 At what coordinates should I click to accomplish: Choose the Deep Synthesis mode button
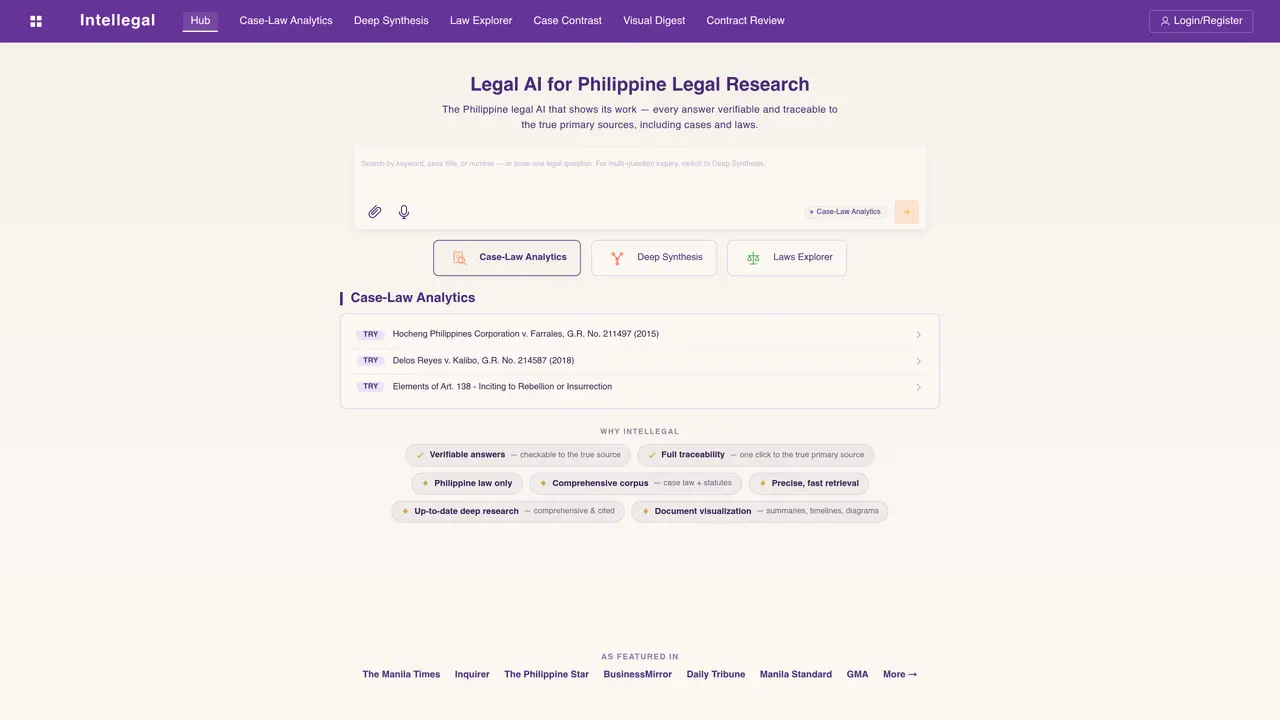(x=654, y=258)
